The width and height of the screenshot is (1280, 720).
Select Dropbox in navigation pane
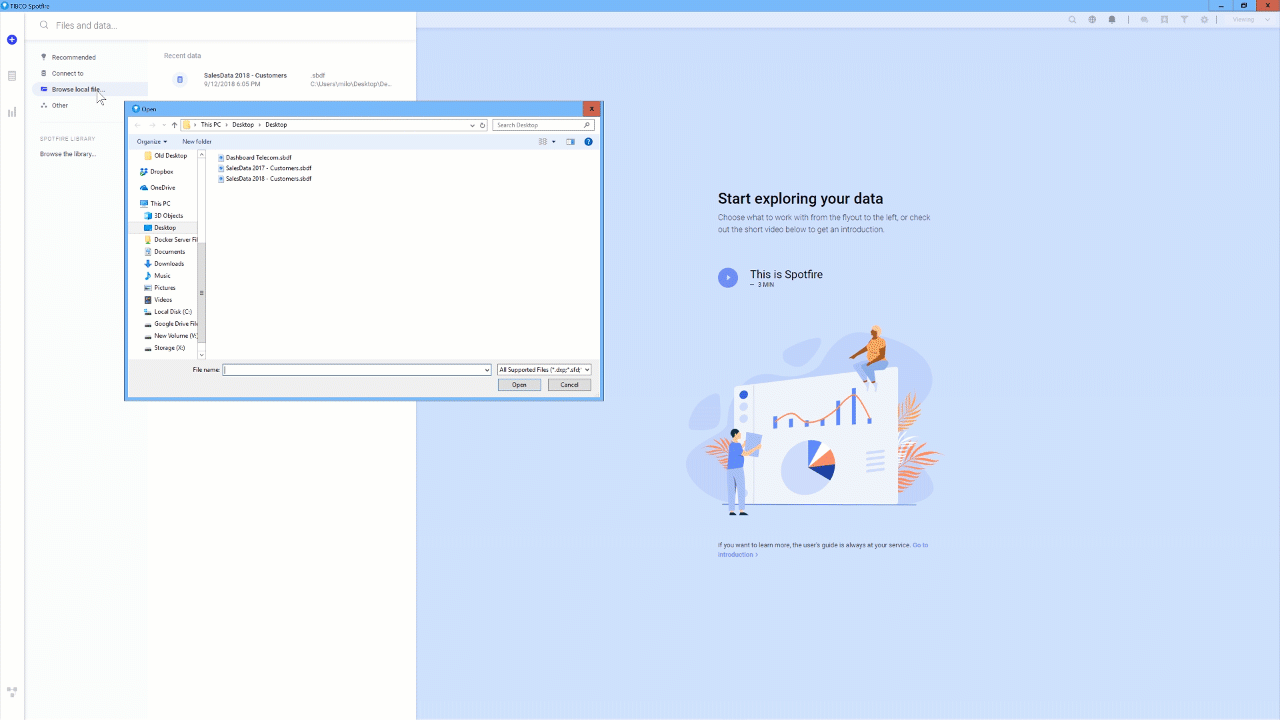click(x=156, y=172)
